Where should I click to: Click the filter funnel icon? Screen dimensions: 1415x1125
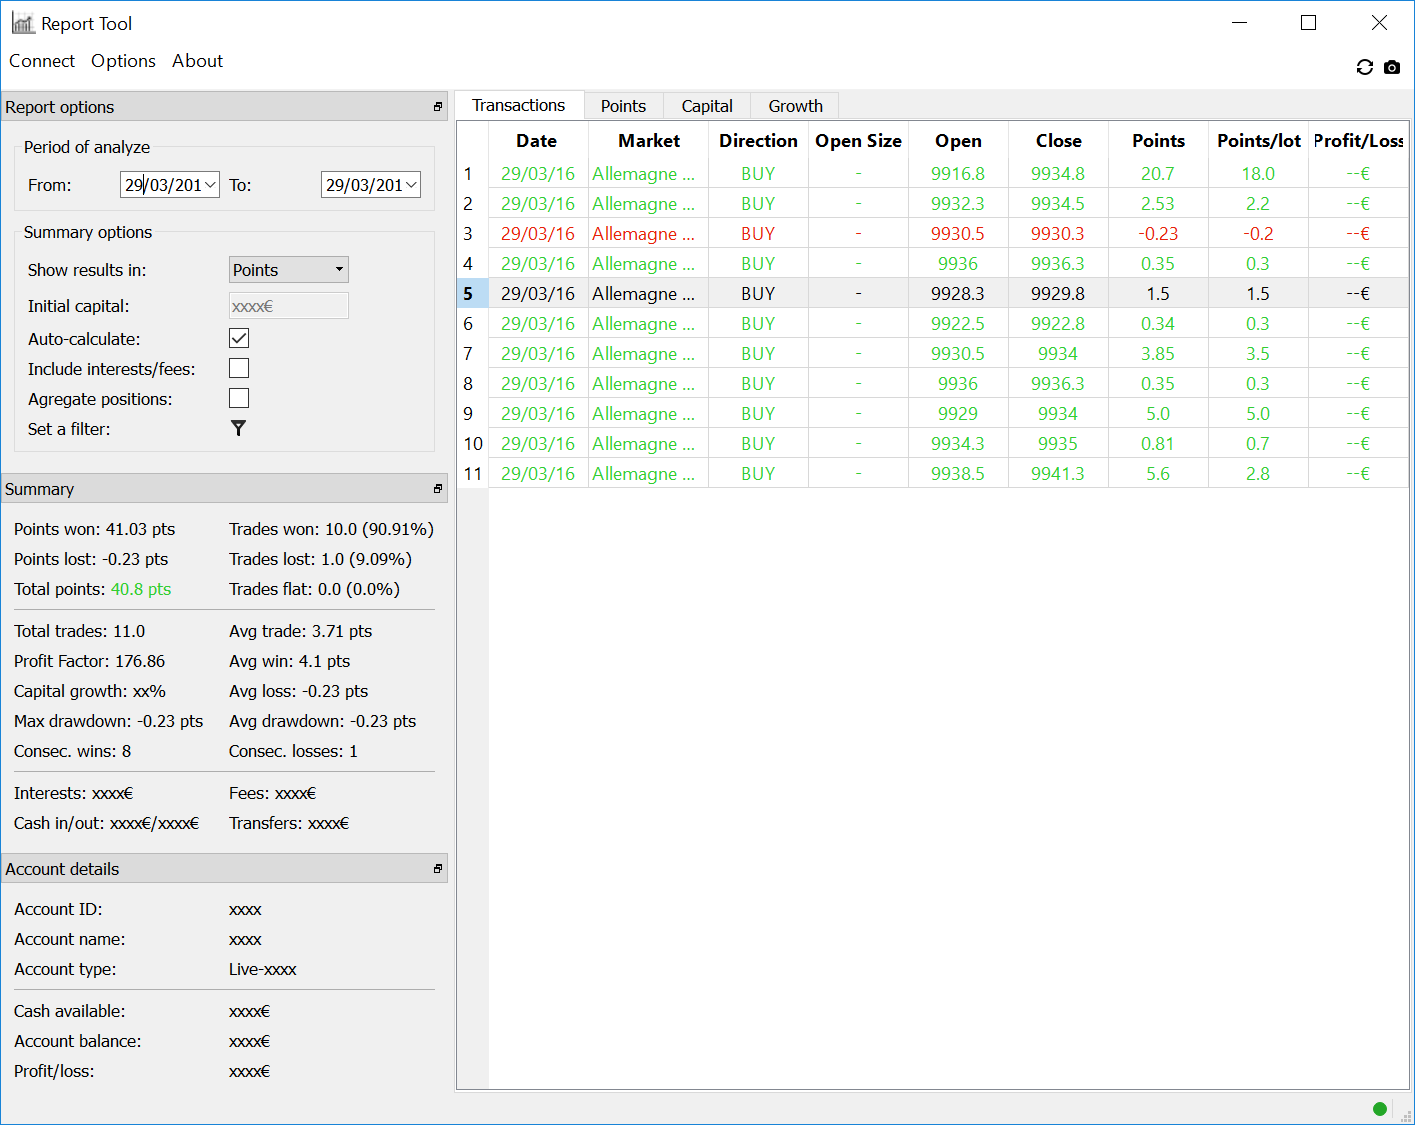tap(238, 428)
